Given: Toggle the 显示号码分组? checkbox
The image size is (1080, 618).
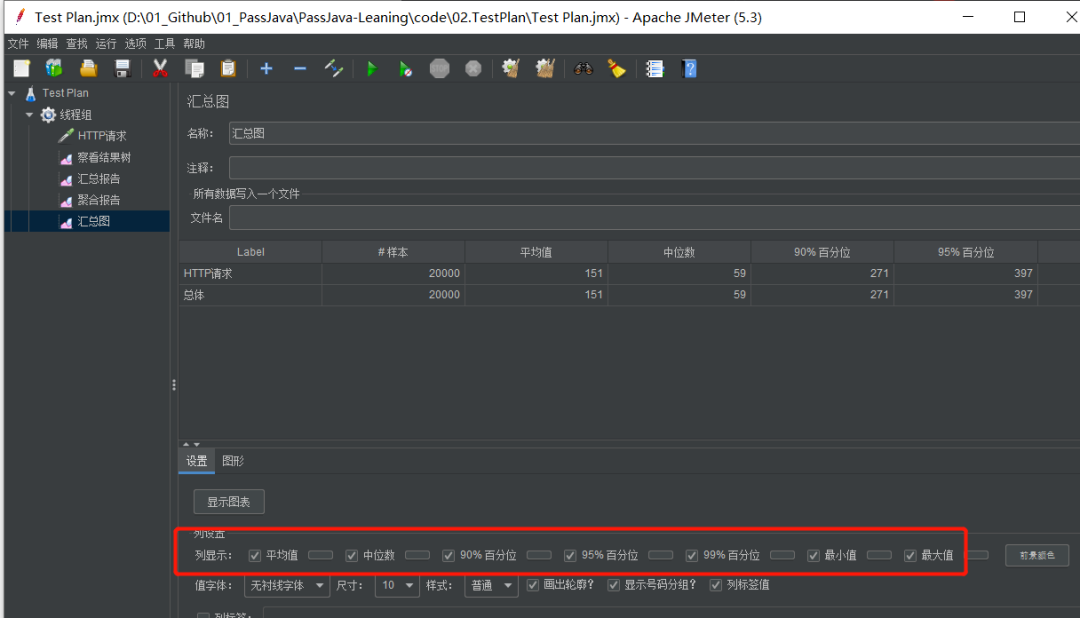Looking at the screenshot, I should [614, 585].
